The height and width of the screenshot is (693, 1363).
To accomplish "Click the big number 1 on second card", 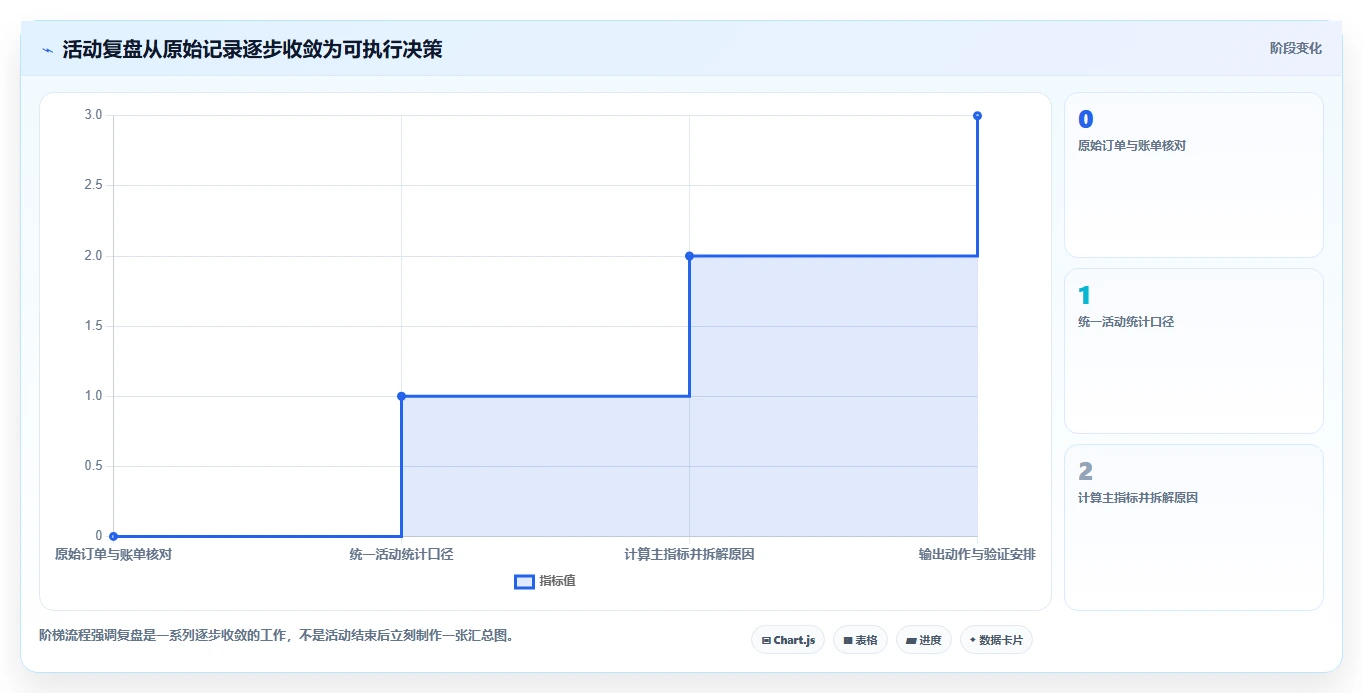I will coord(1085,296).
